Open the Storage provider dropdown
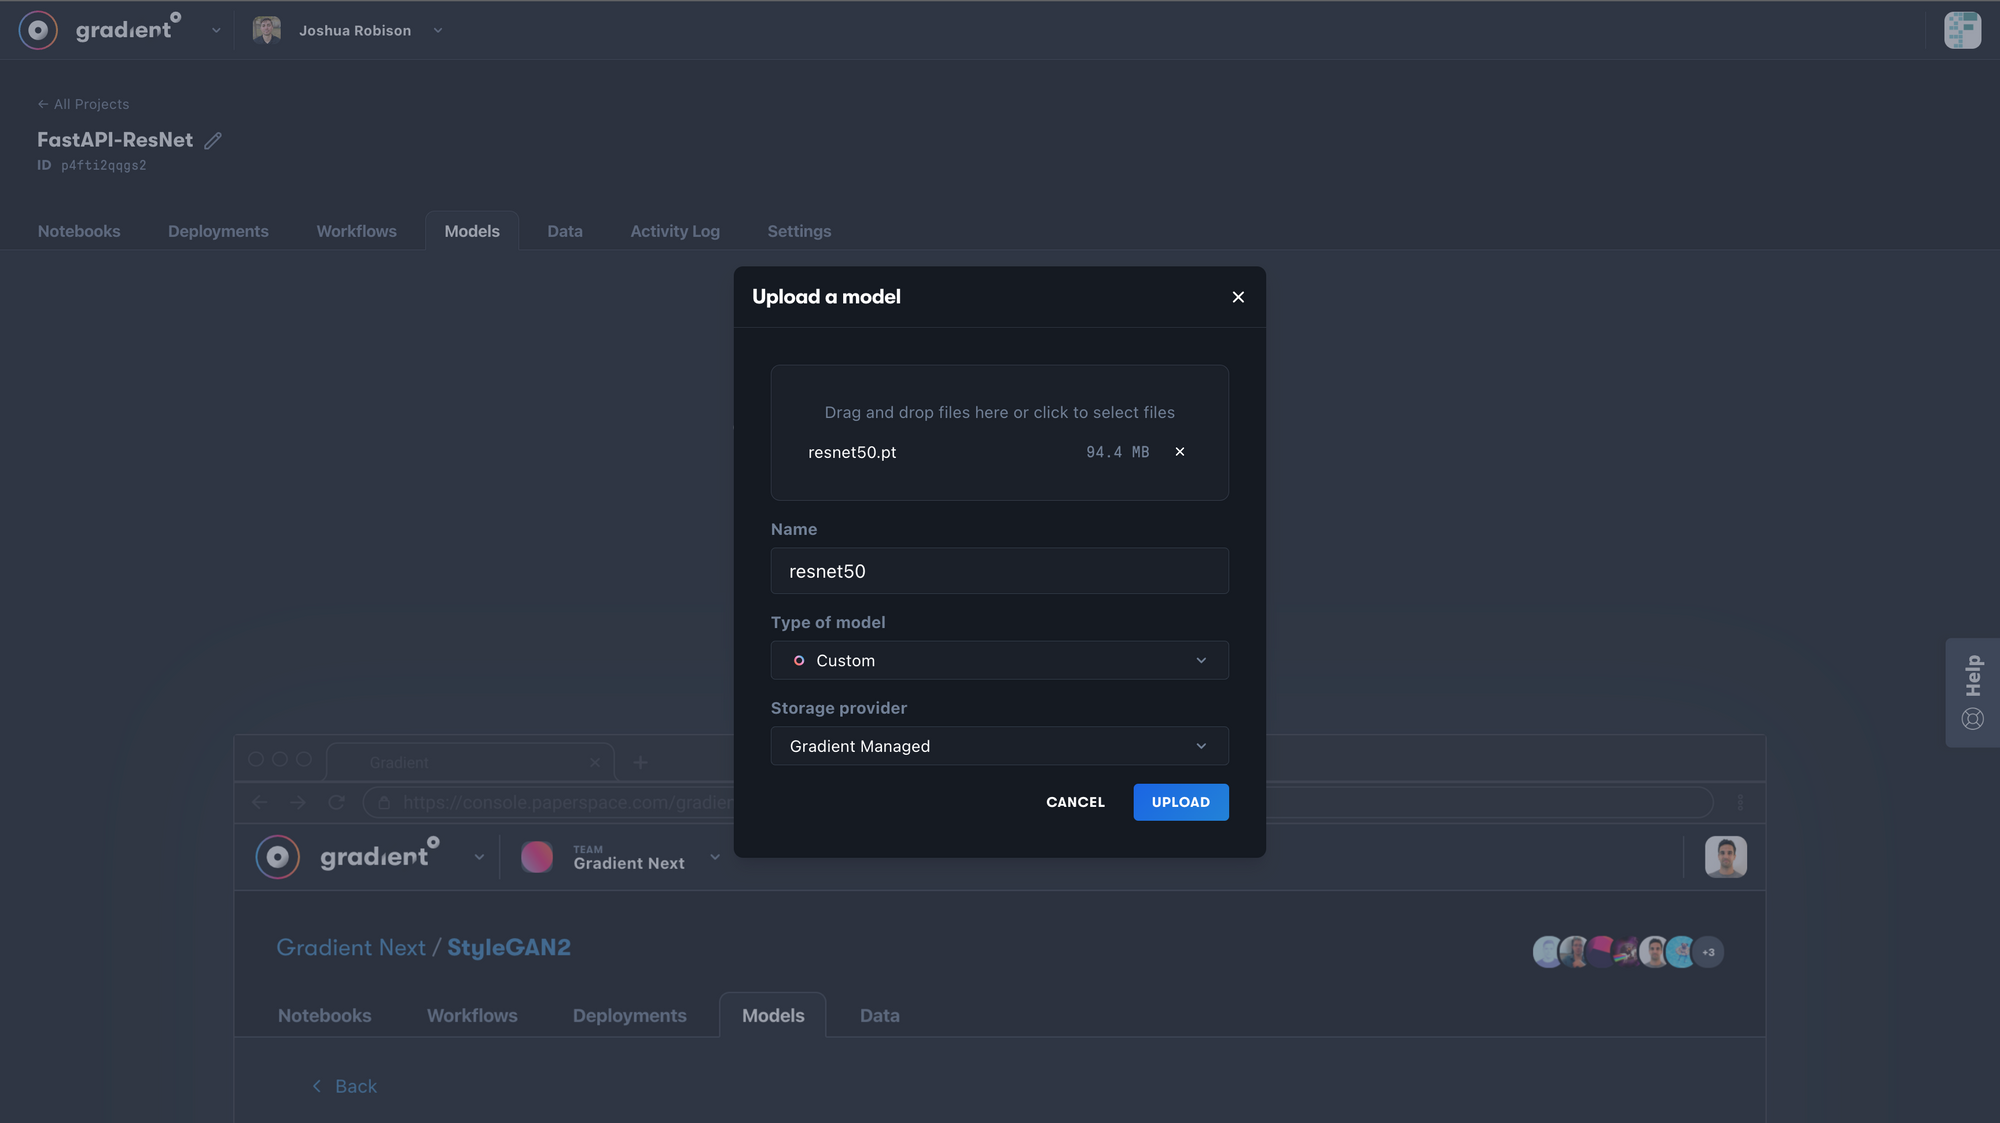 (999, 746)
